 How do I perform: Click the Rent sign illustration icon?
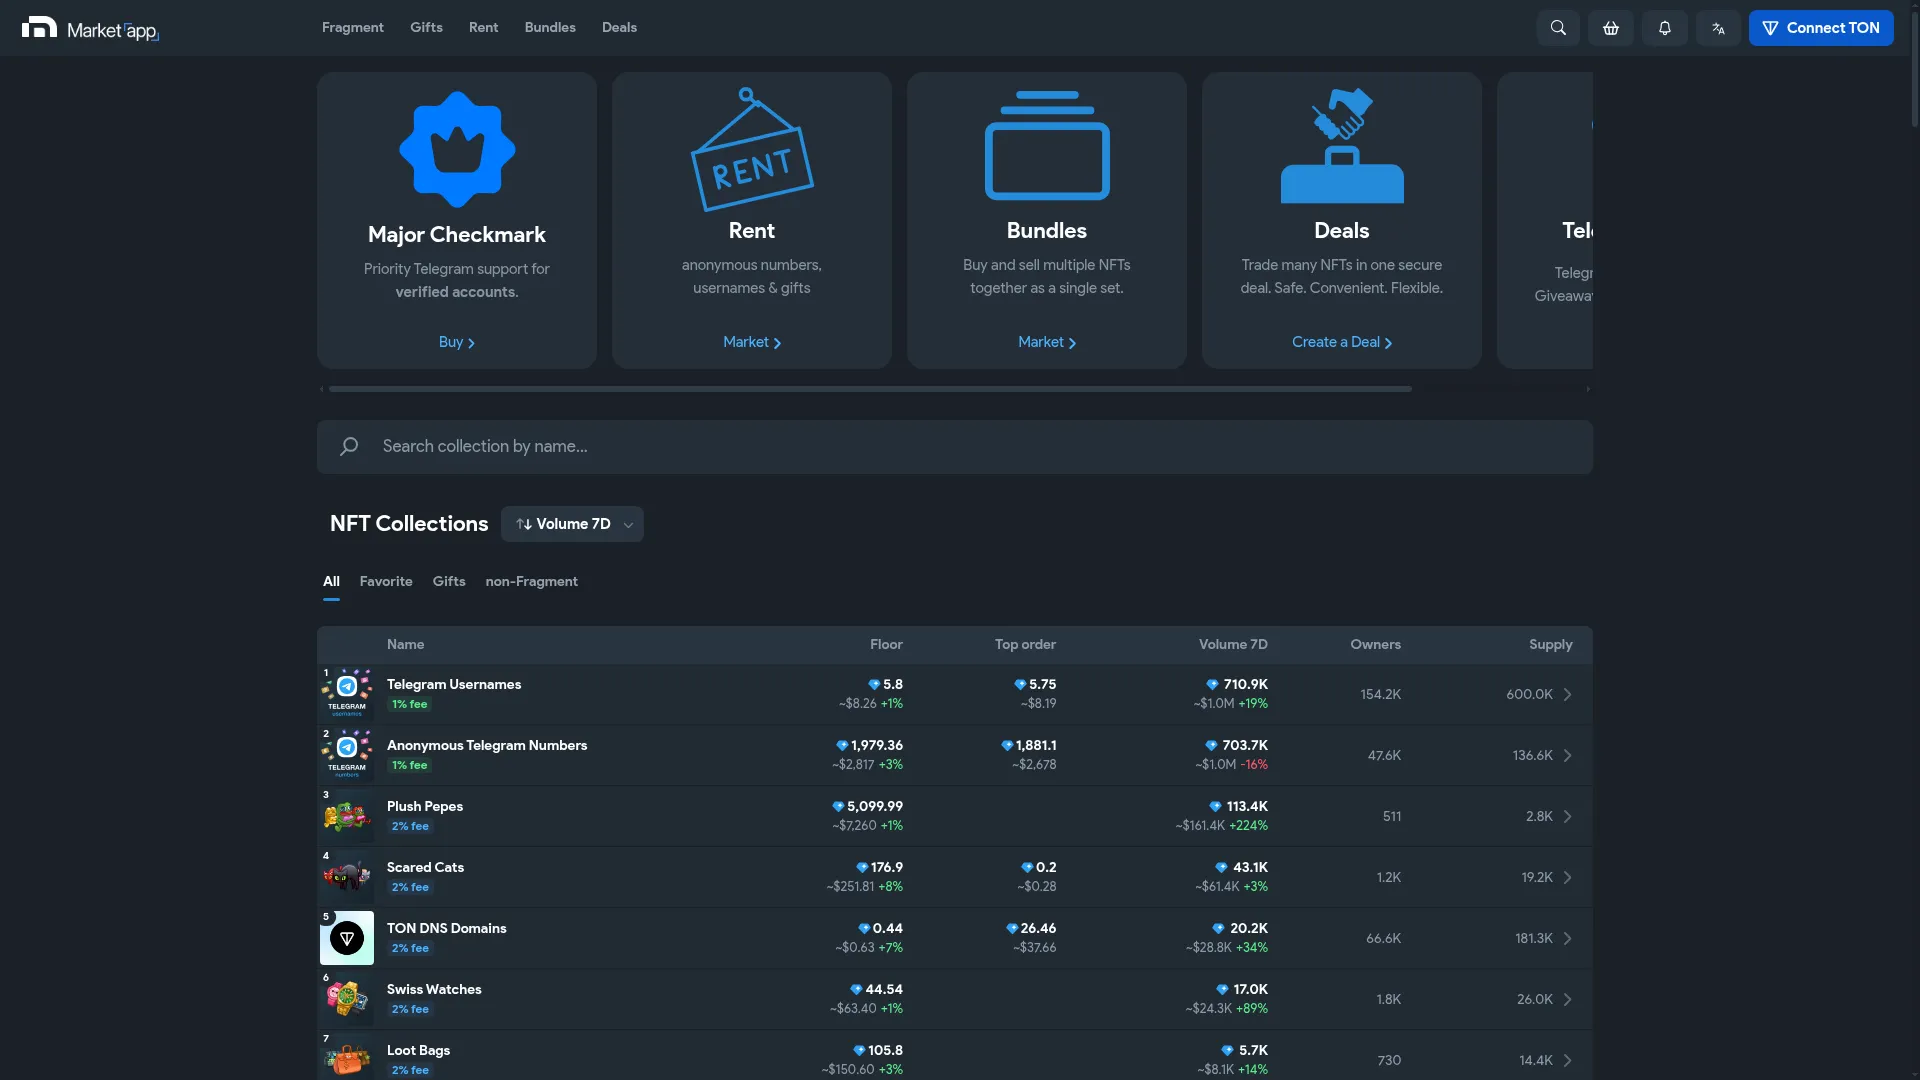point(752,149)
